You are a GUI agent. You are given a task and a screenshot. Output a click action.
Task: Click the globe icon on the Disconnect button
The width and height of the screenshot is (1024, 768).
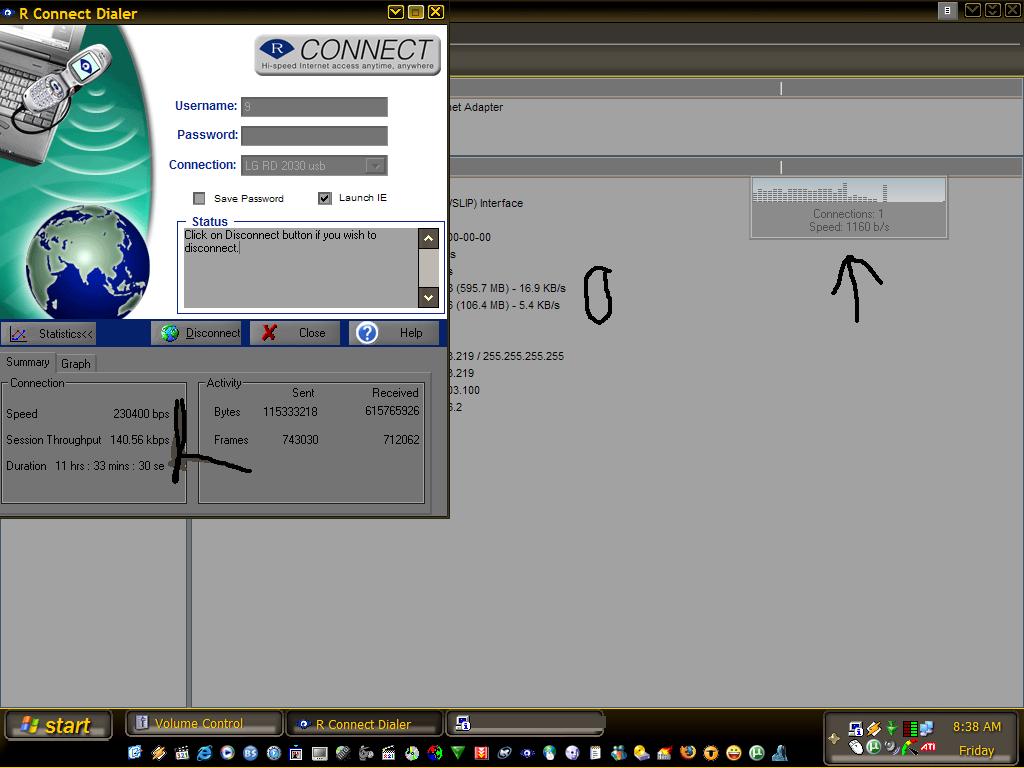click(170, 333)
